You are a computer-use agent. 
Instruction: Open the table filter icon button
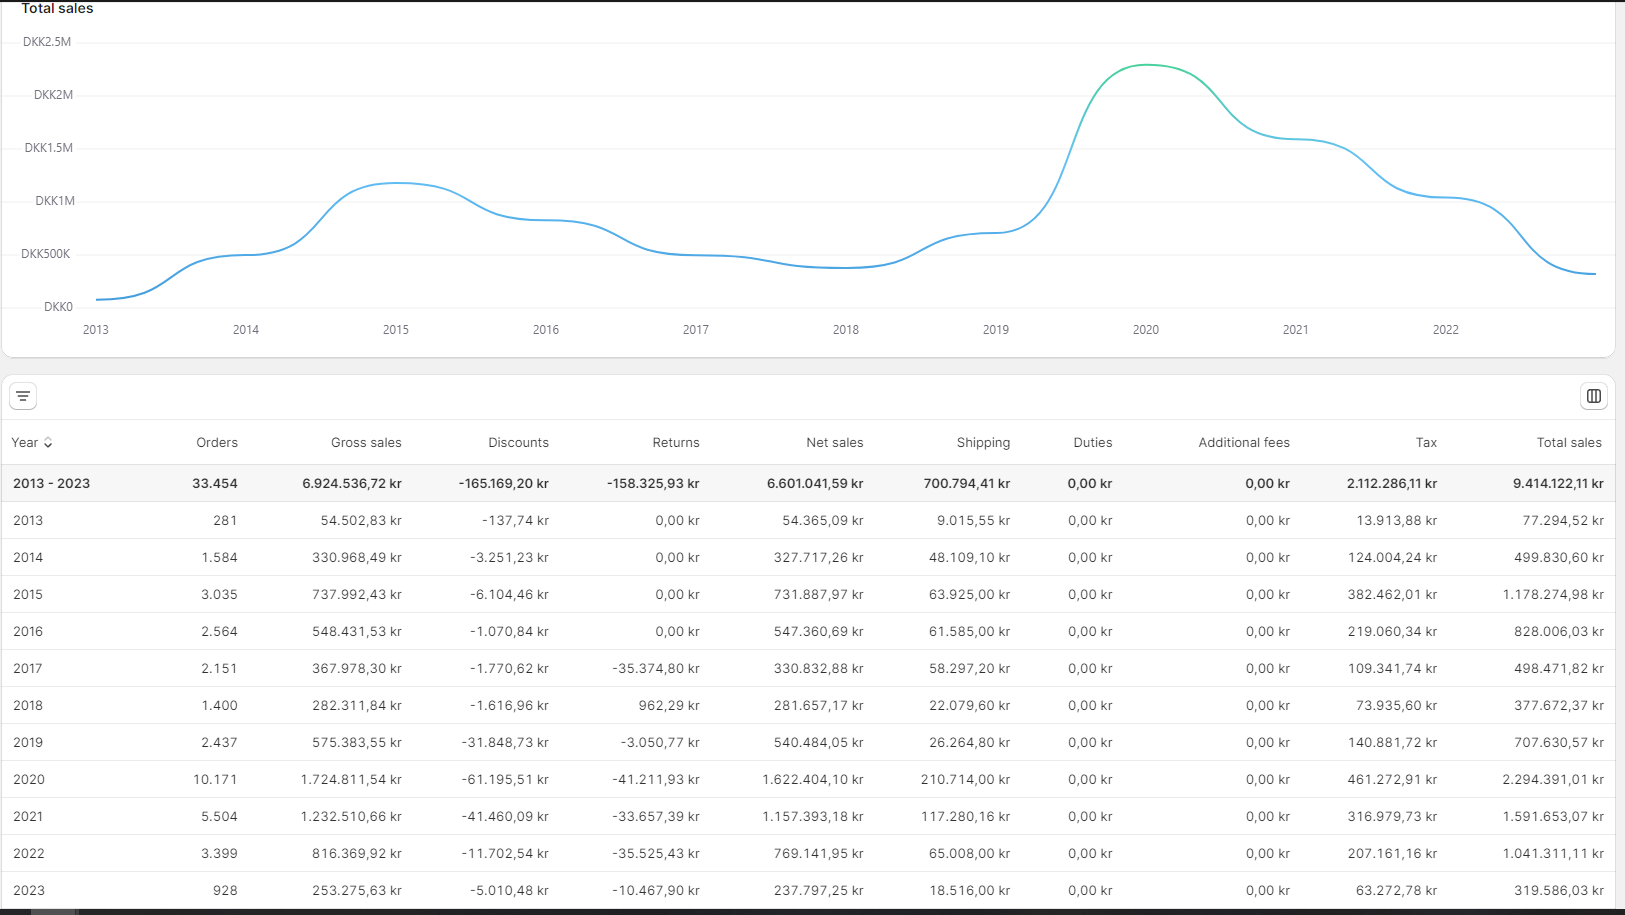(x=23, y=397)
